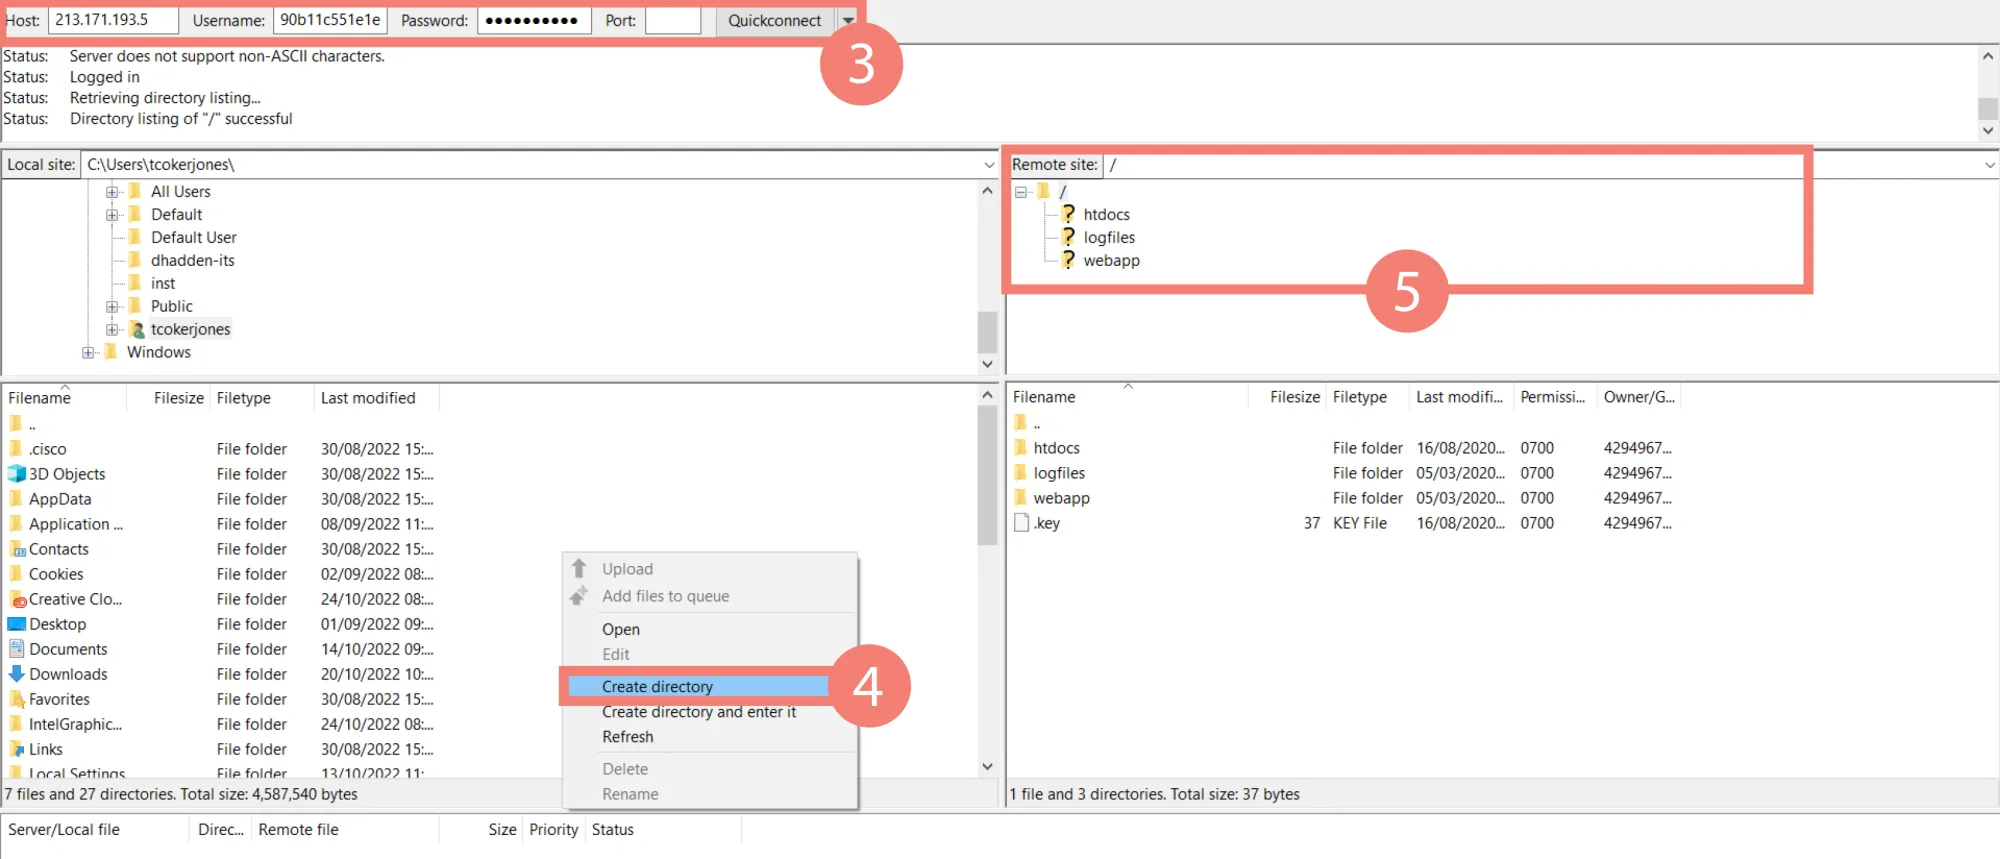2000x859 pixels.
Task: Click the local file list scrollbar down arrow
Action: pyautogui.click(x=987, y=767)
